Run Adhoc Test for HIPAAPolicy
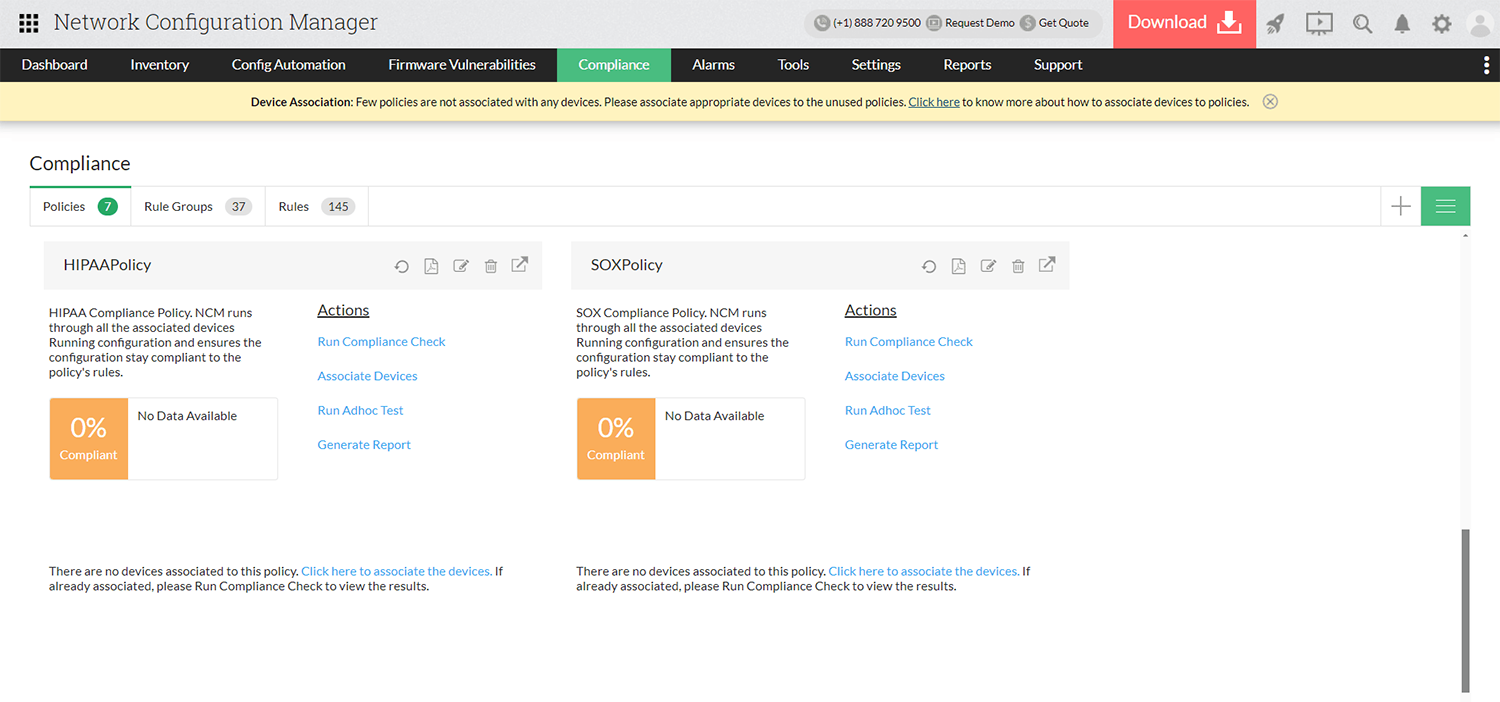1500x702 pixels. coord(360,410)
